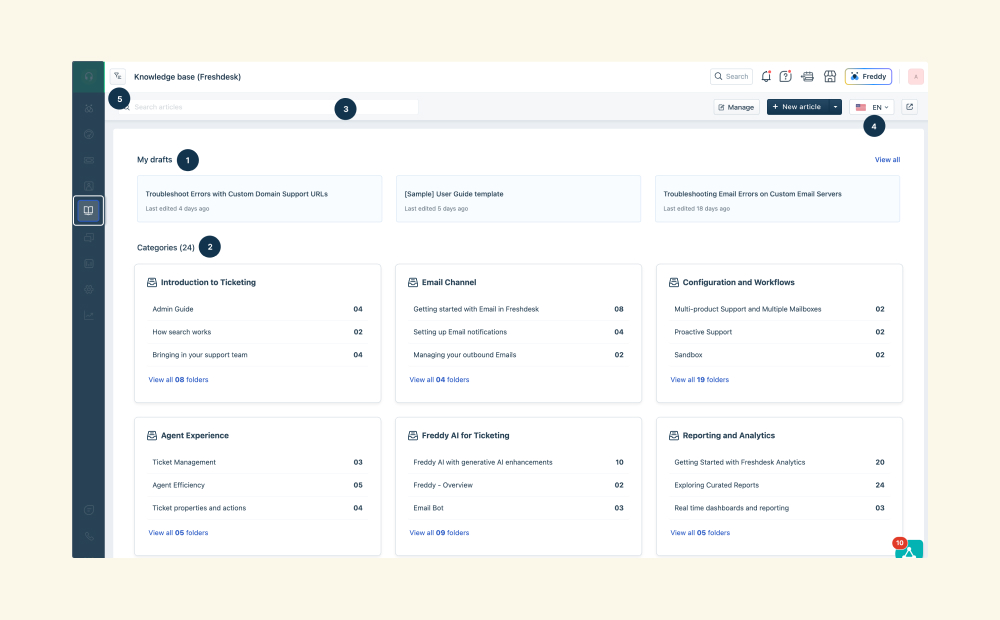Click sidebar icon between Forums and Admin gear
Screen dimensions: 1000x620
[89, 263]
